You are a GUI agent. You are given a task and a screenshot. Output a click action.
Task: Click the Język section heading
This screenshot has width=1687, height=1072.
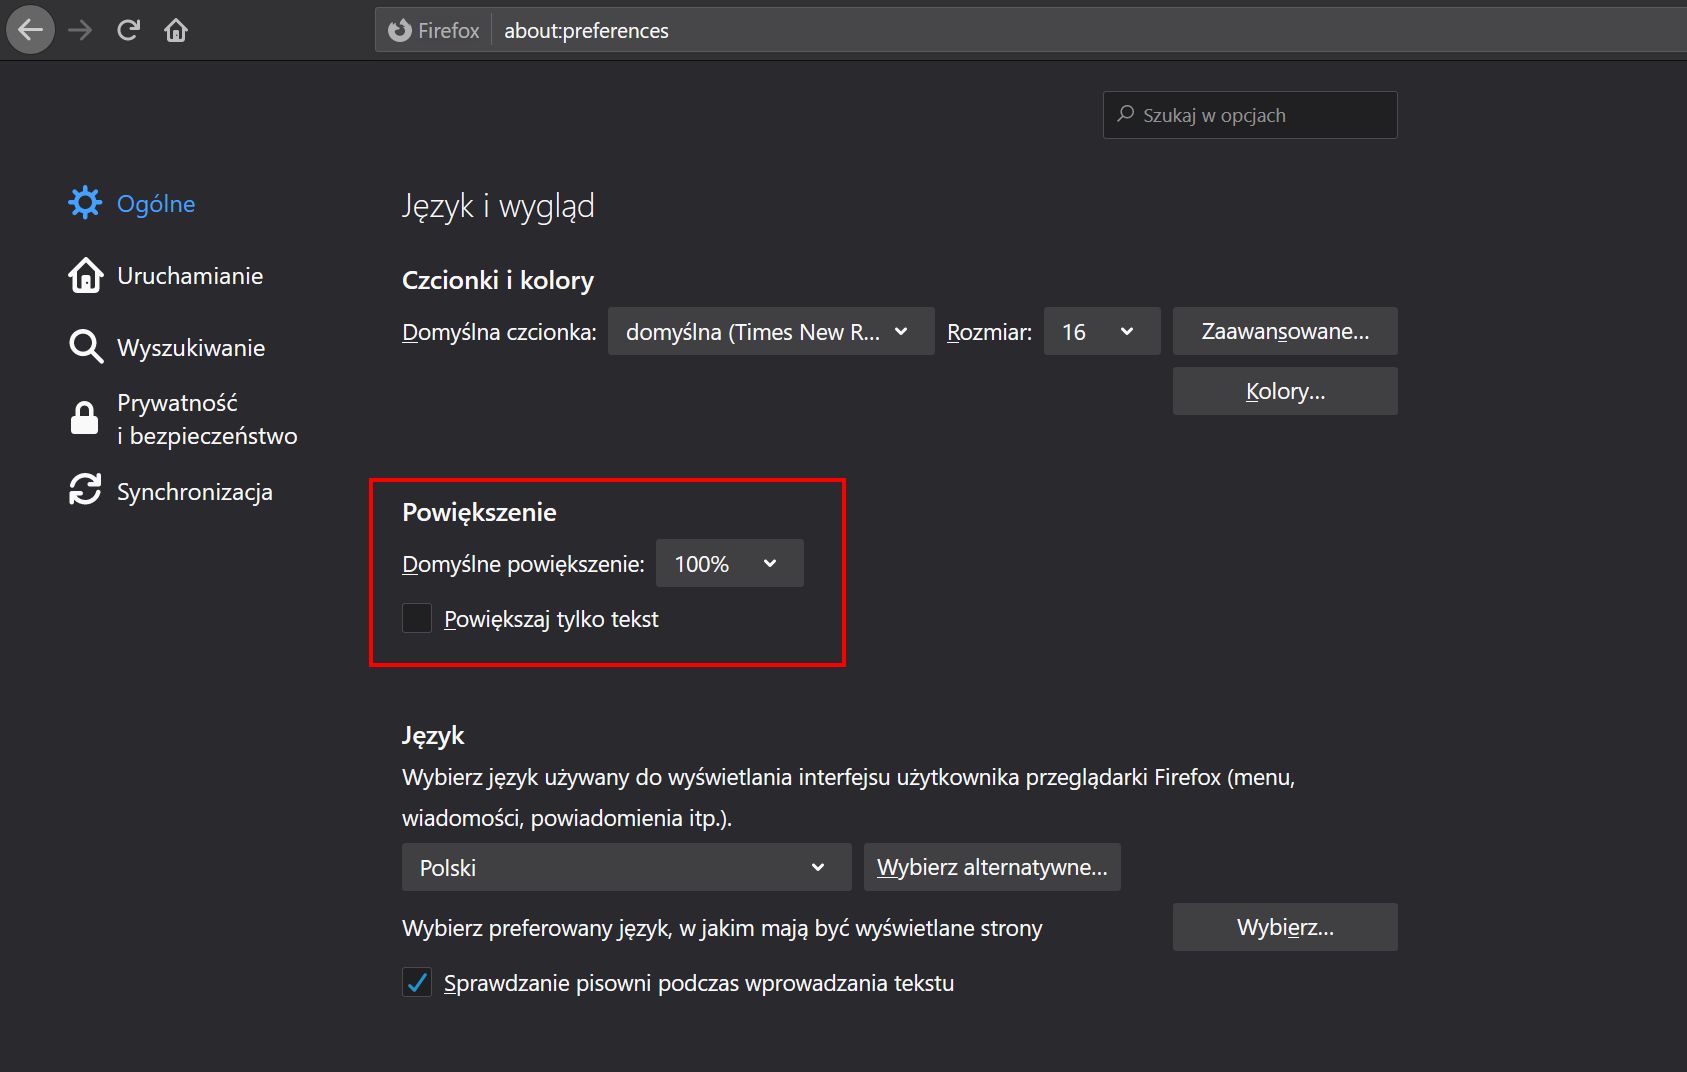tap(433, 736)
